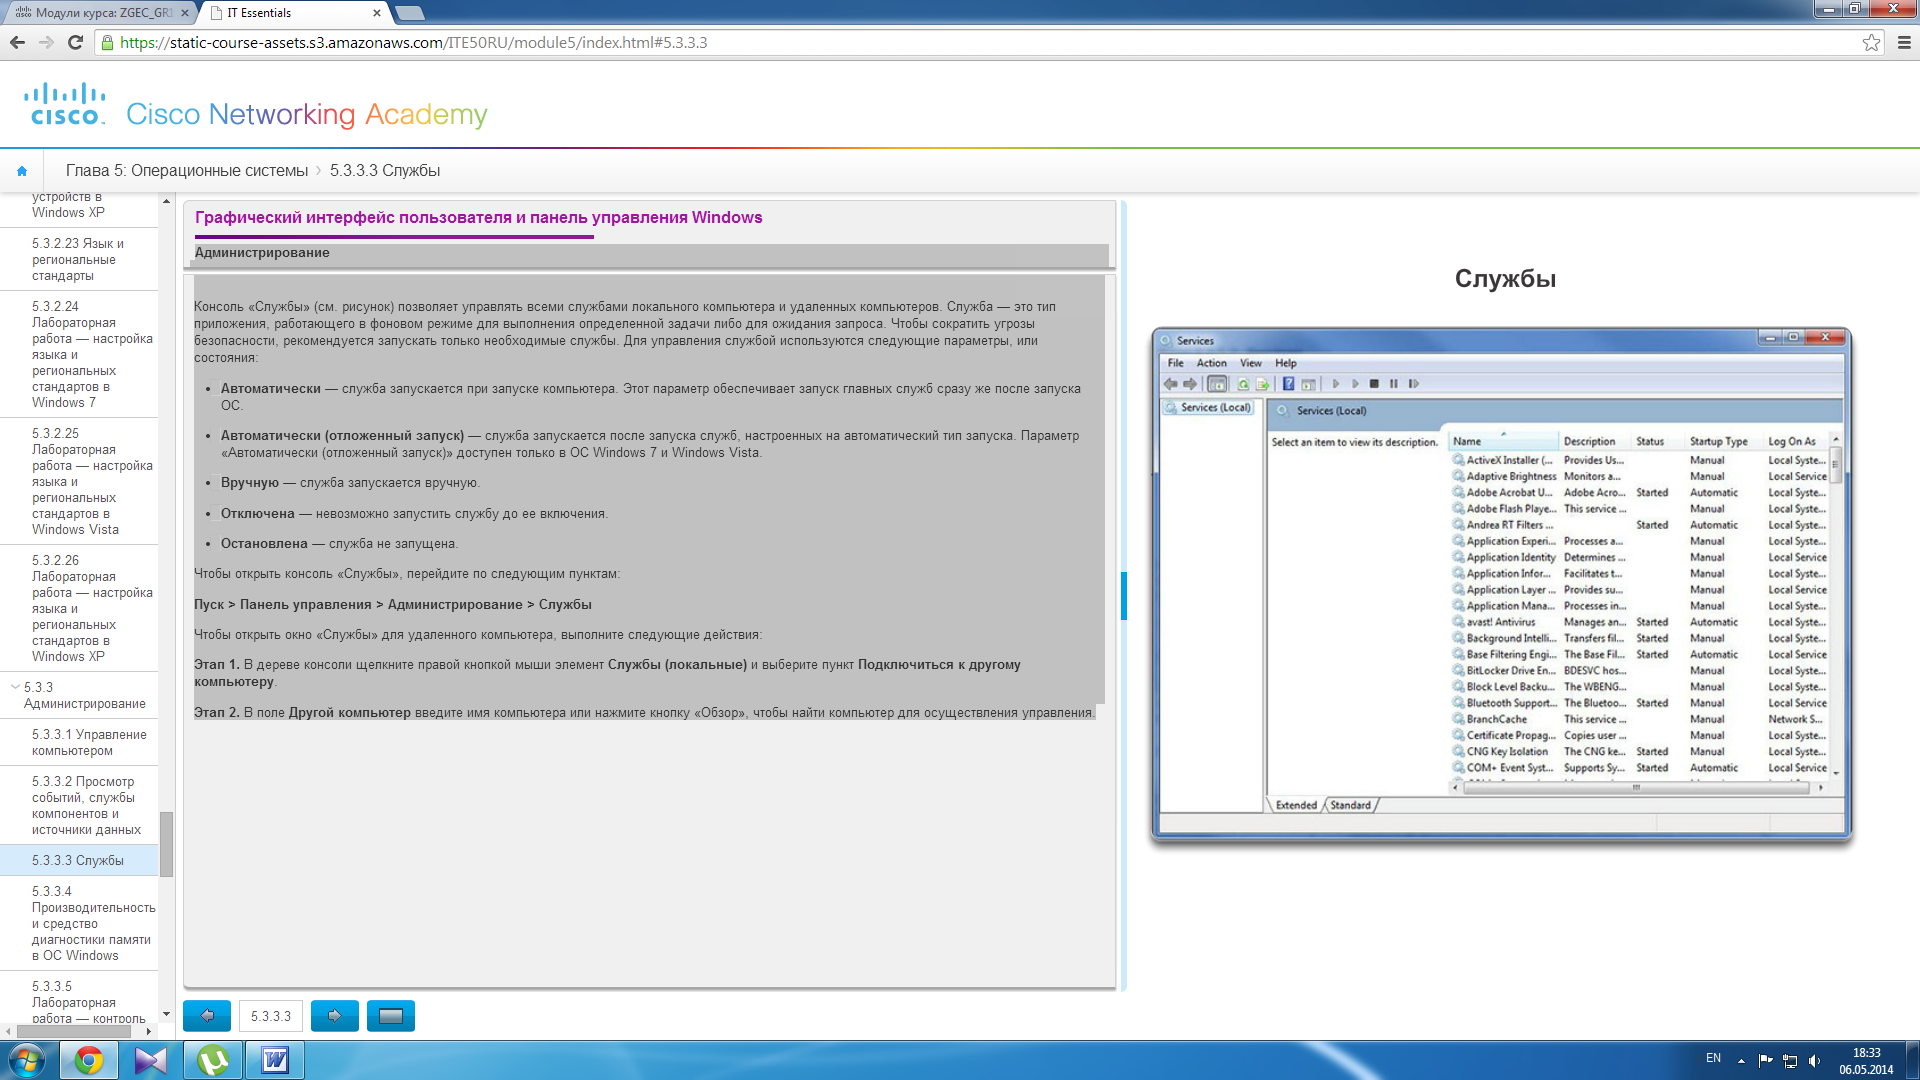
Task: Open the Windows Start menu
Action: pyautogui.click(x=26, y=1060)
